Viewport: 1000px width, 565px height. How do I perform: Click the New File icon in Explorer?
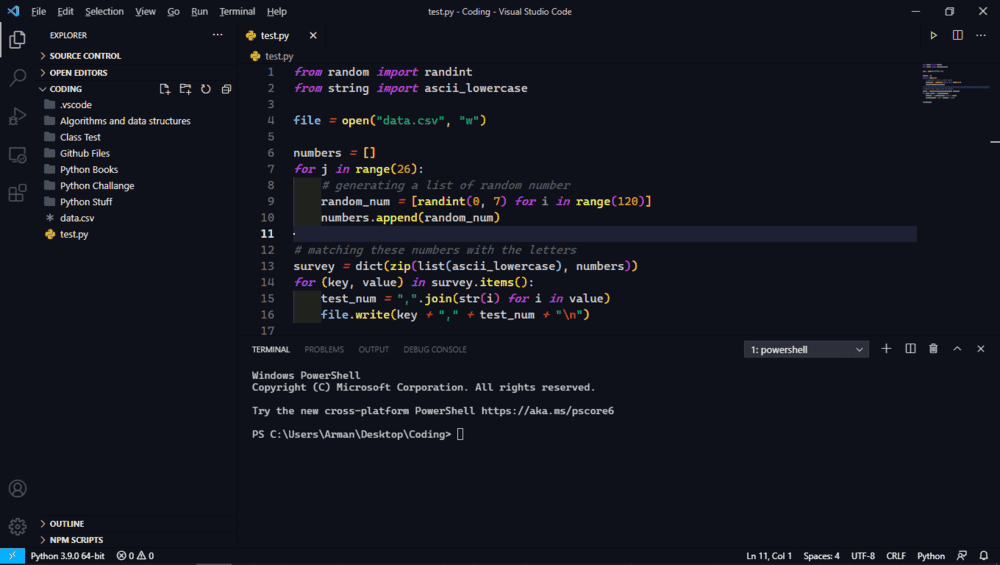pyautogui.click(x=165, y=89)
